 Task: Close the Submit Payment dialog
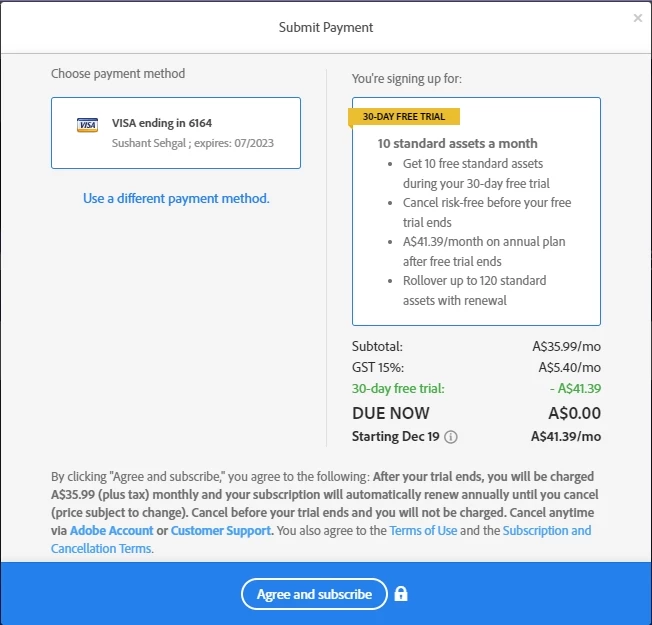pos(637,18)
